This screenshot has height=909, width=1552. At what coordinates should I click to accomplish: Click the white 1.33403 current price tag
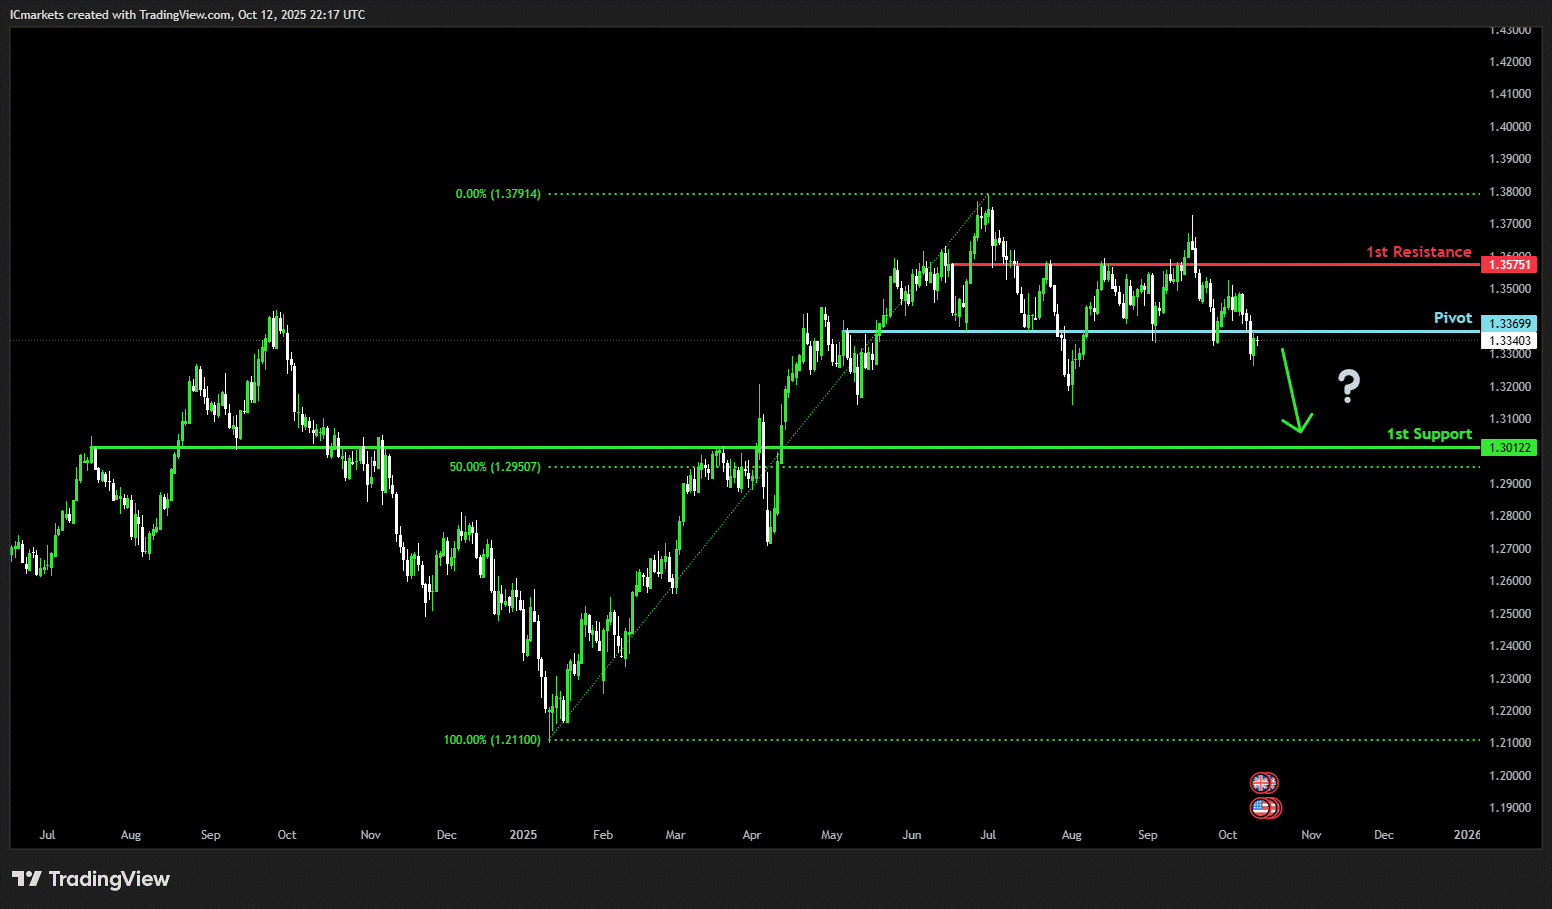click(1509, 341)
